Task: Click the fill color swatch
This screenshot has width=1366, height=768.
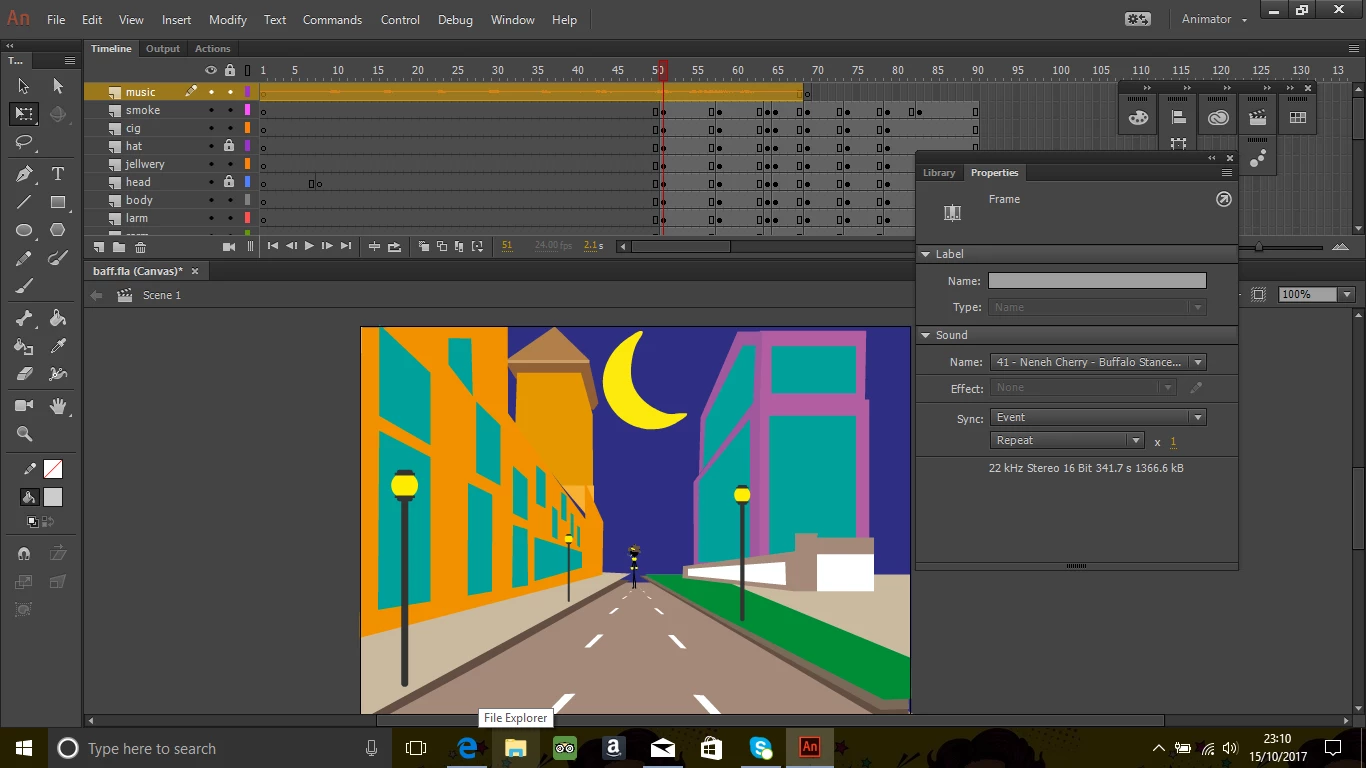Action: pyautogui.click(x=53, y=497)
